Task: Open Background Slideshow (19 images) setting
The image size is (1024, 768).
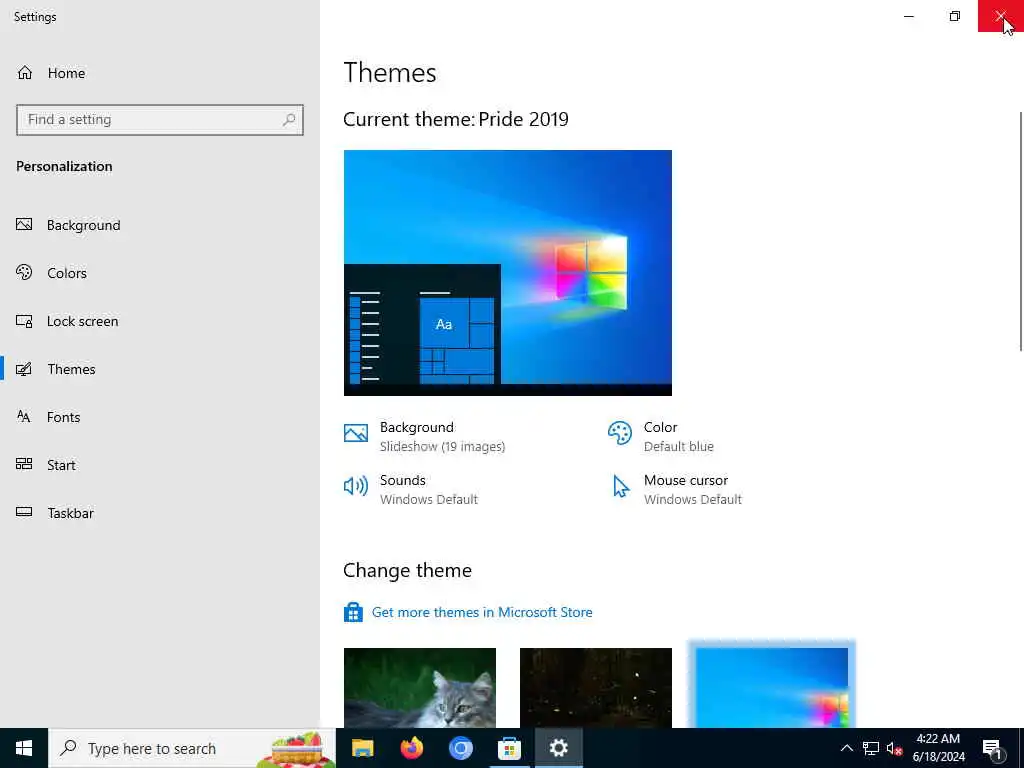Action: click(424, 436)
